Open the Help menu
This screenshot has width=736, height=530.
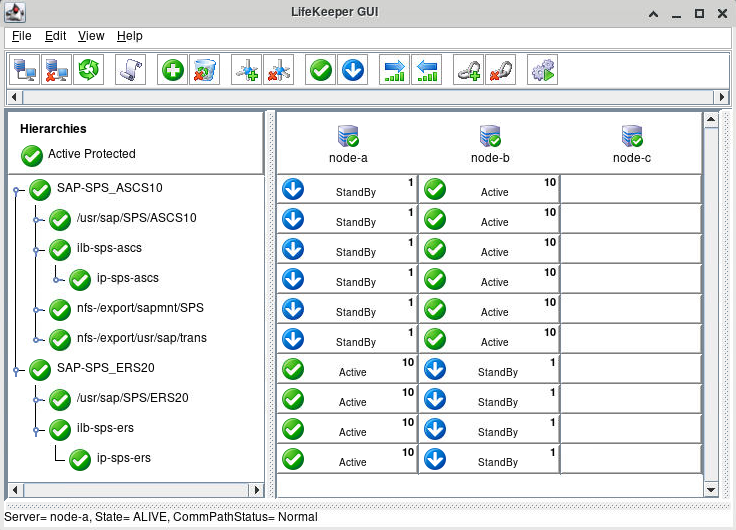coord(130,36)
